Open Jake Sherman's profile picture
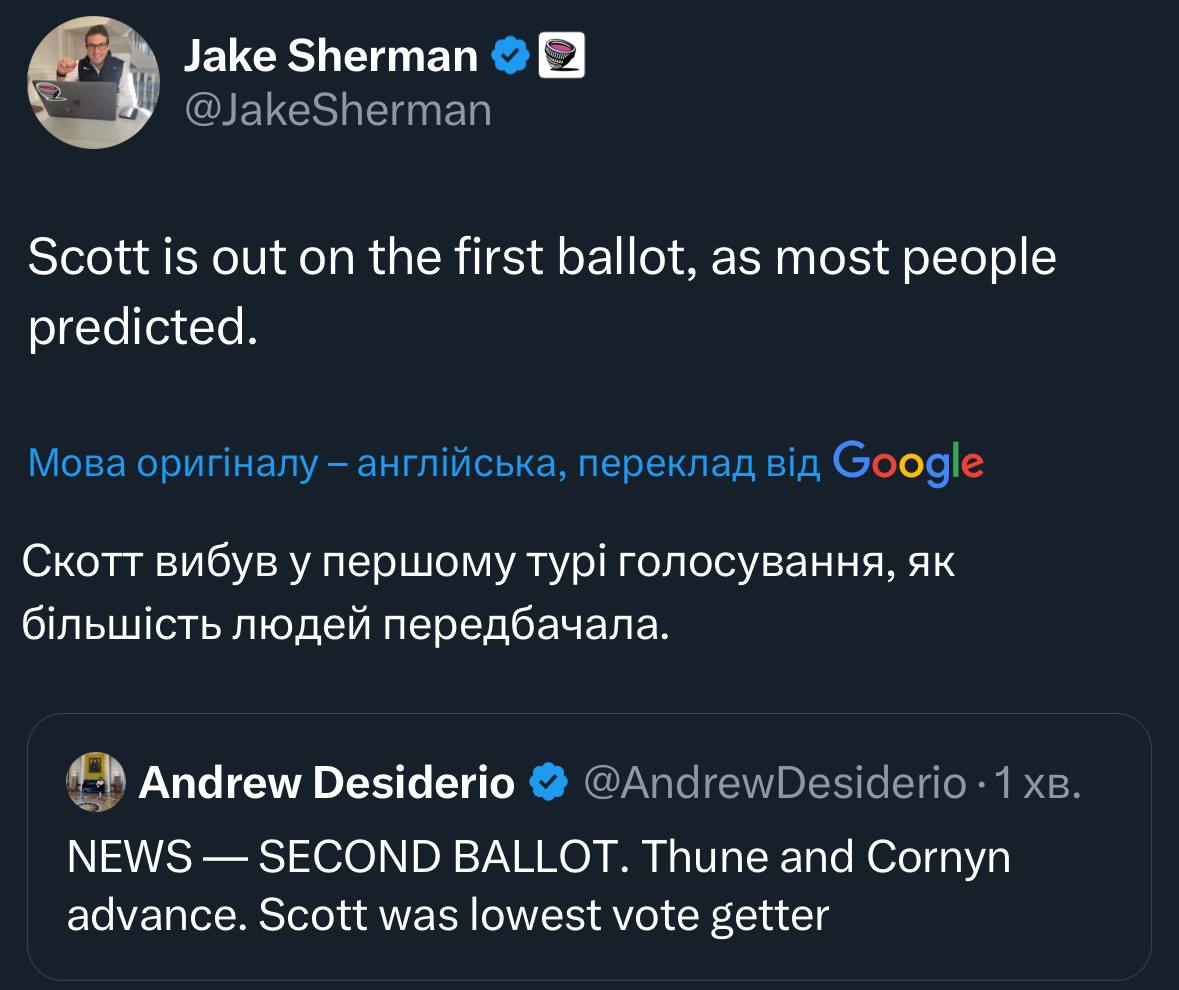Image resolution: width=1179 pixels, height=990 pixels. [x=93, y=82]
